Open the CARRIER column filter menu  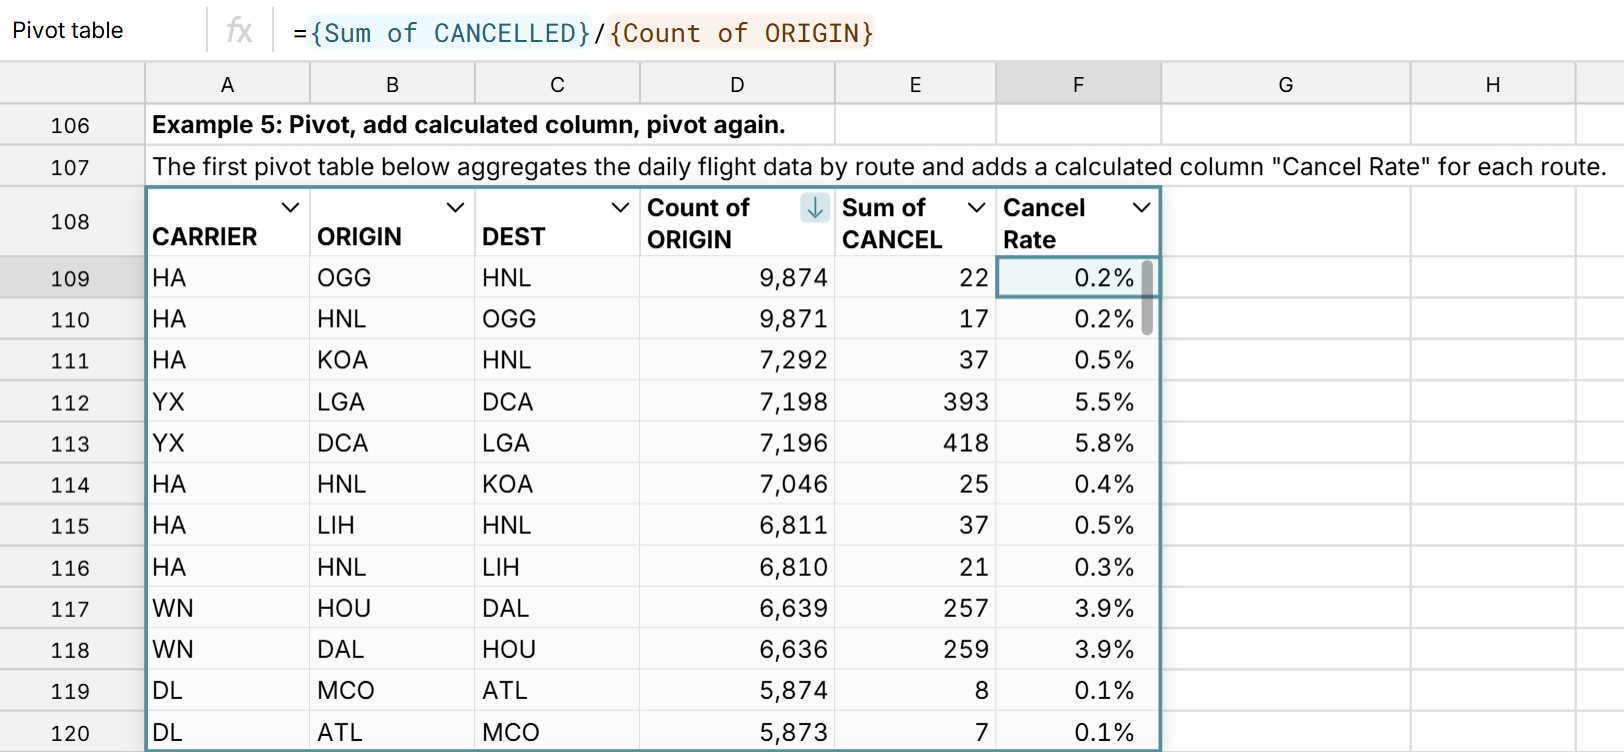pyautogui.click(x=291, y=208)
